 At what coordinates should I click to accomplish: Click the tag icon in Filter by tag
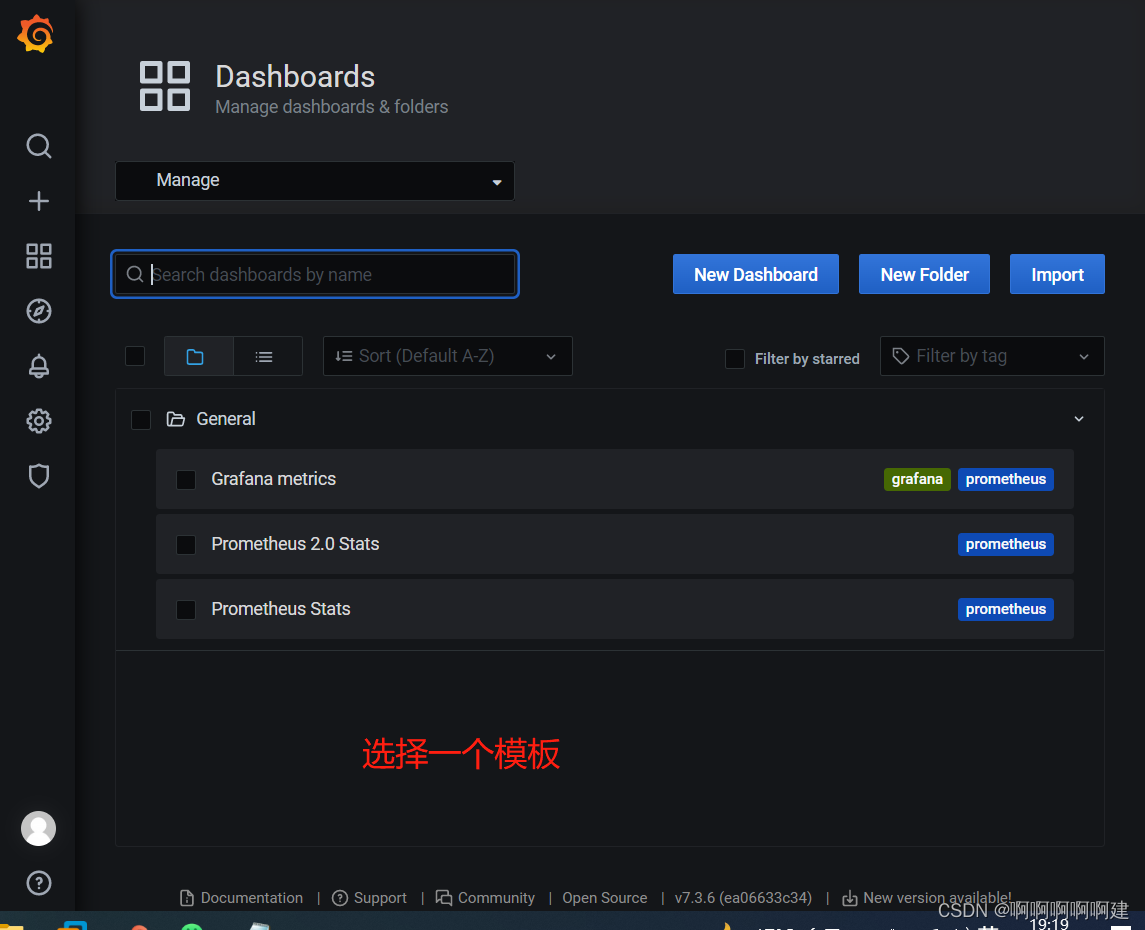click(x=900, y=356)
